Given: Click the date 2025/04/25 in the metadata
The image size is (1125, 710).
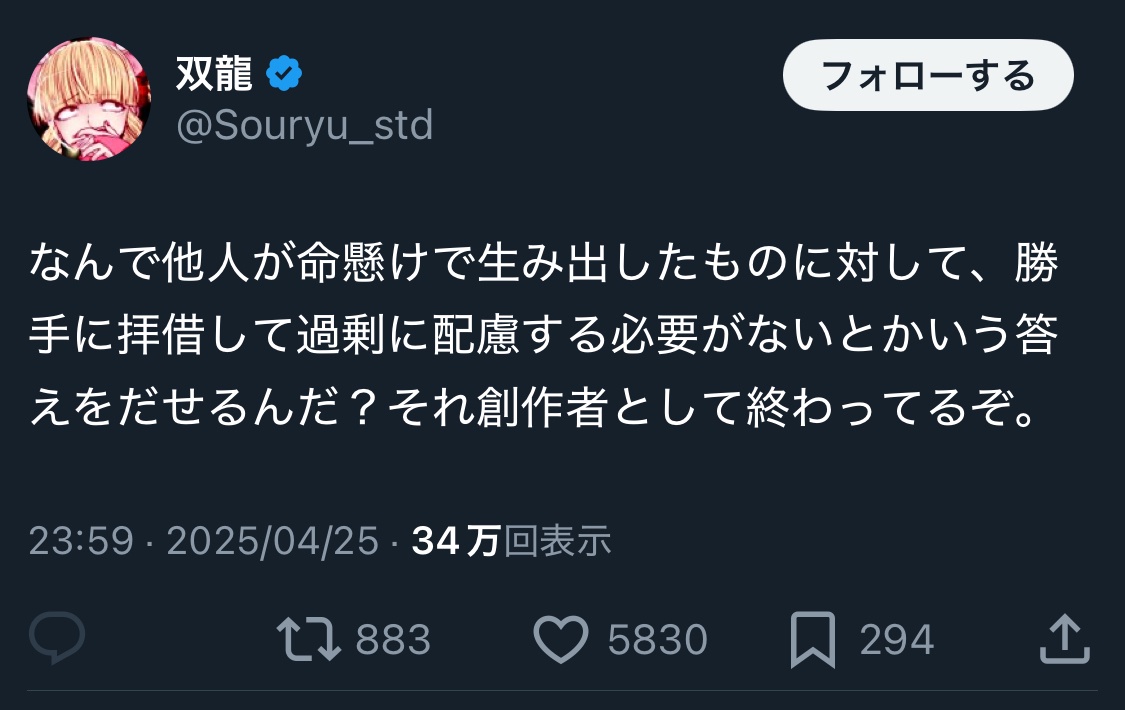Looking at the screenshot, I should (277, 540).
